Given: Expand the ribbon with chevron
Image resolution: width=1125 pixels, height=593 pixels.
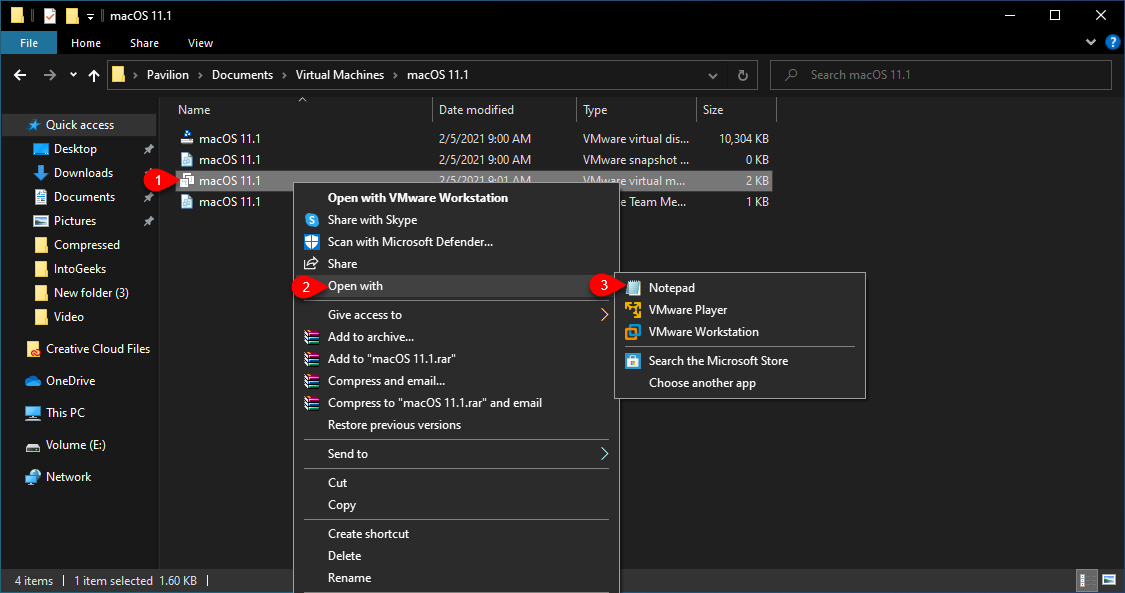Looking at the screenshot, I should tap(1091, 42).
